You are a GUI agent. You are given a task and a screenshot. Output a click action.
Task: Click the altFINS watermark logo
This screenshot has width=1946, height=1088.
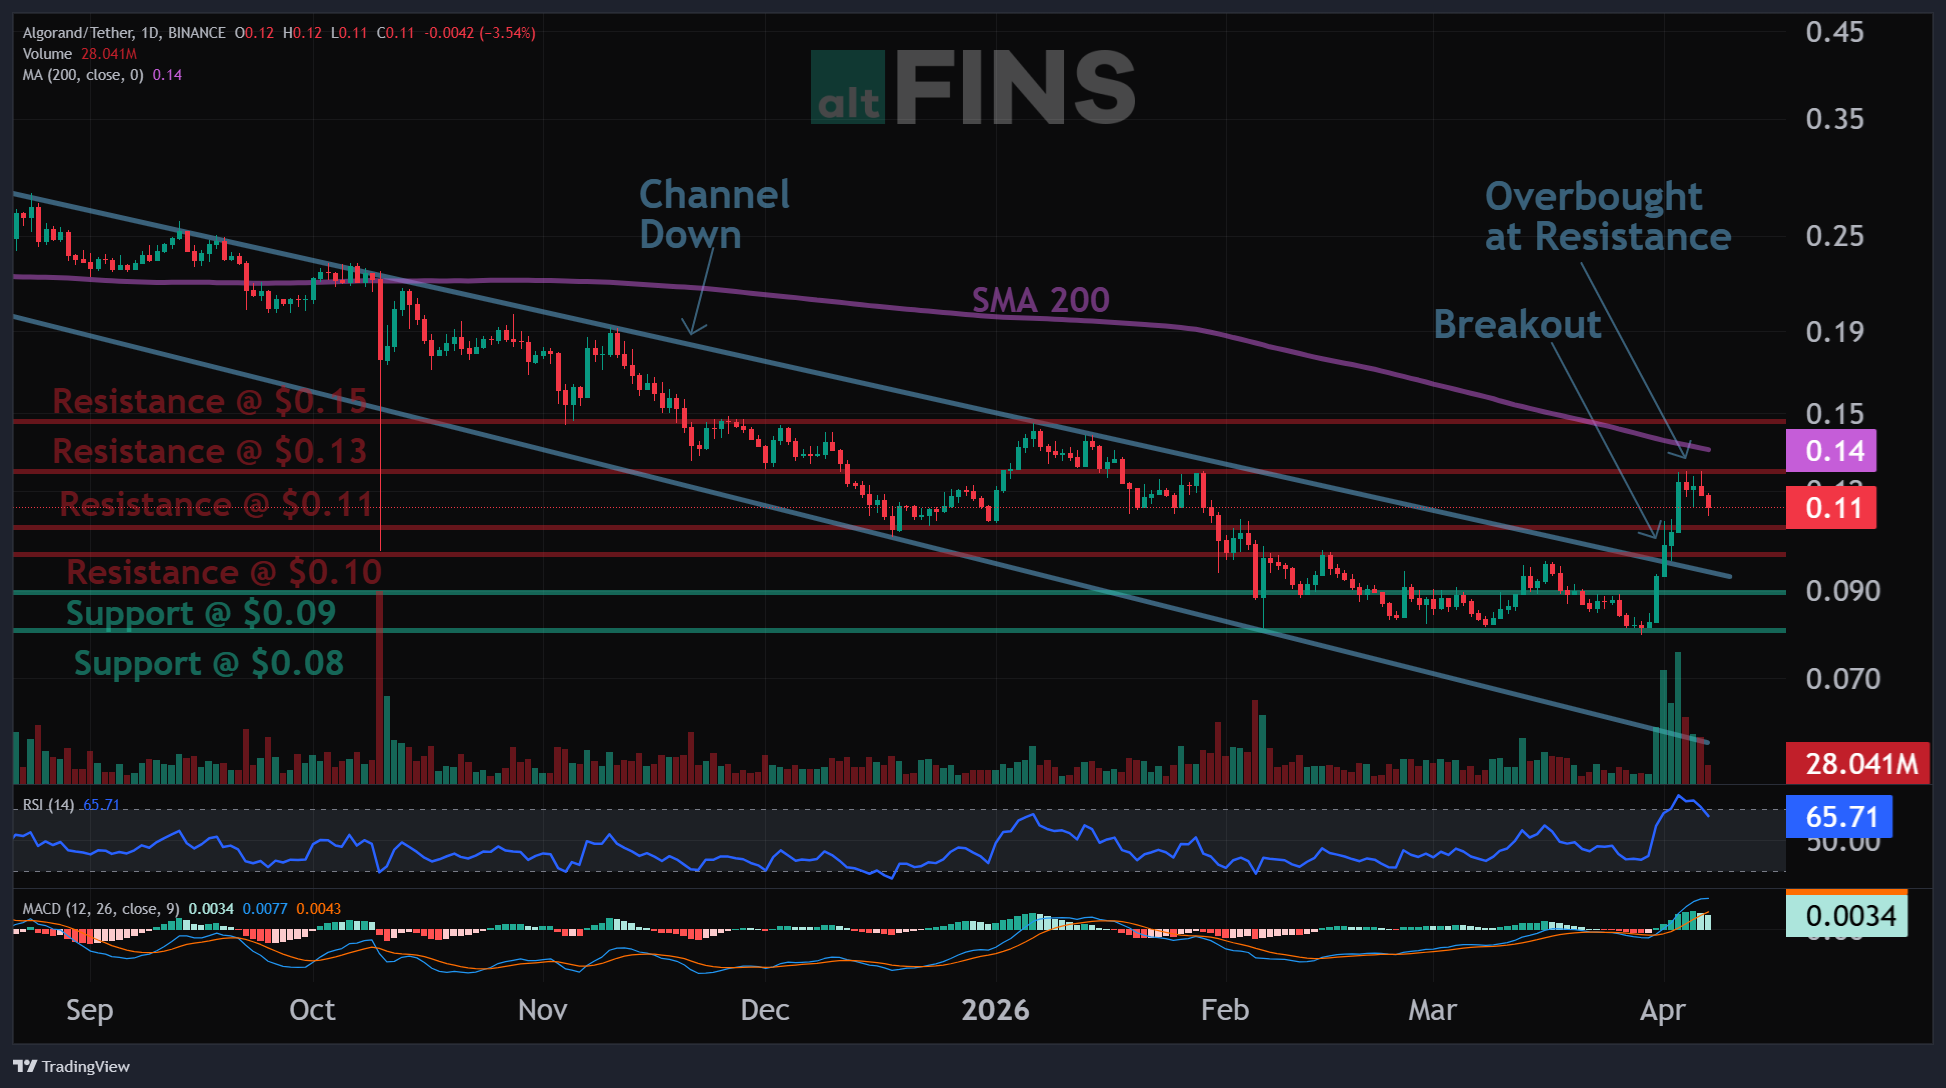pyautogui.click(x=972, y=89)
